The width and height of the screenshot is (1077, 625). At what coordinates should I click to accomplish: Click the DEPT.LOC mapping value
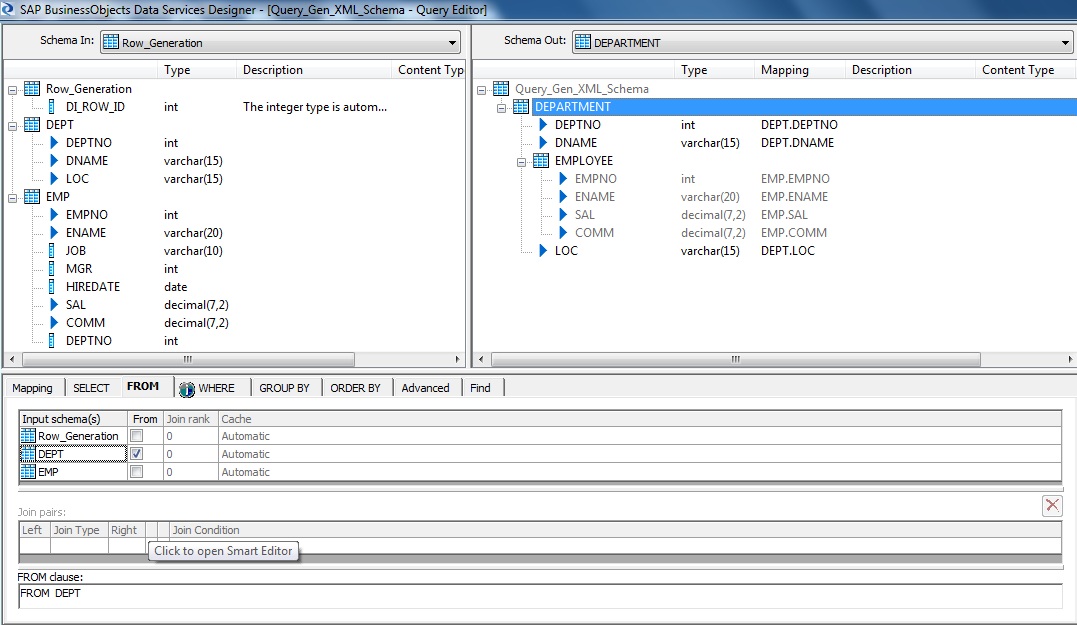pyautogui.click(x=788, y=251)
